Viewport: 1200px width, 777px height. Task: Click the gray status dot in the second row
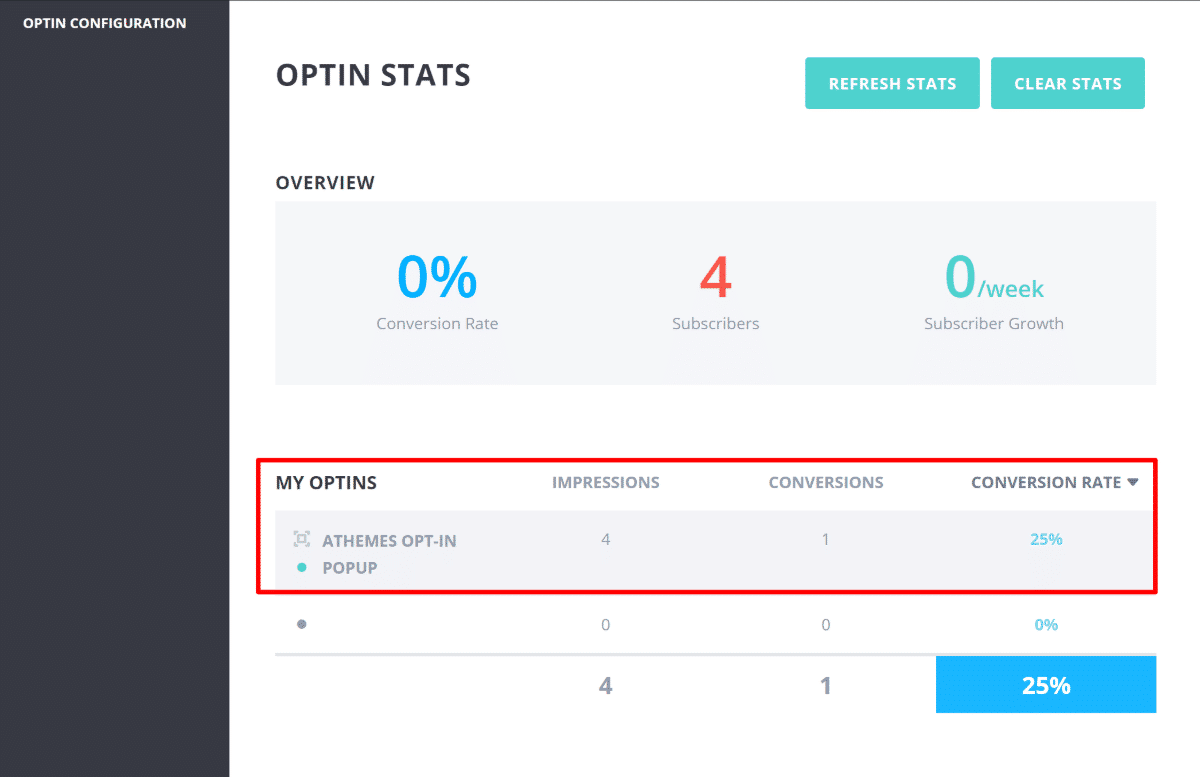click(x=300, y=623)
